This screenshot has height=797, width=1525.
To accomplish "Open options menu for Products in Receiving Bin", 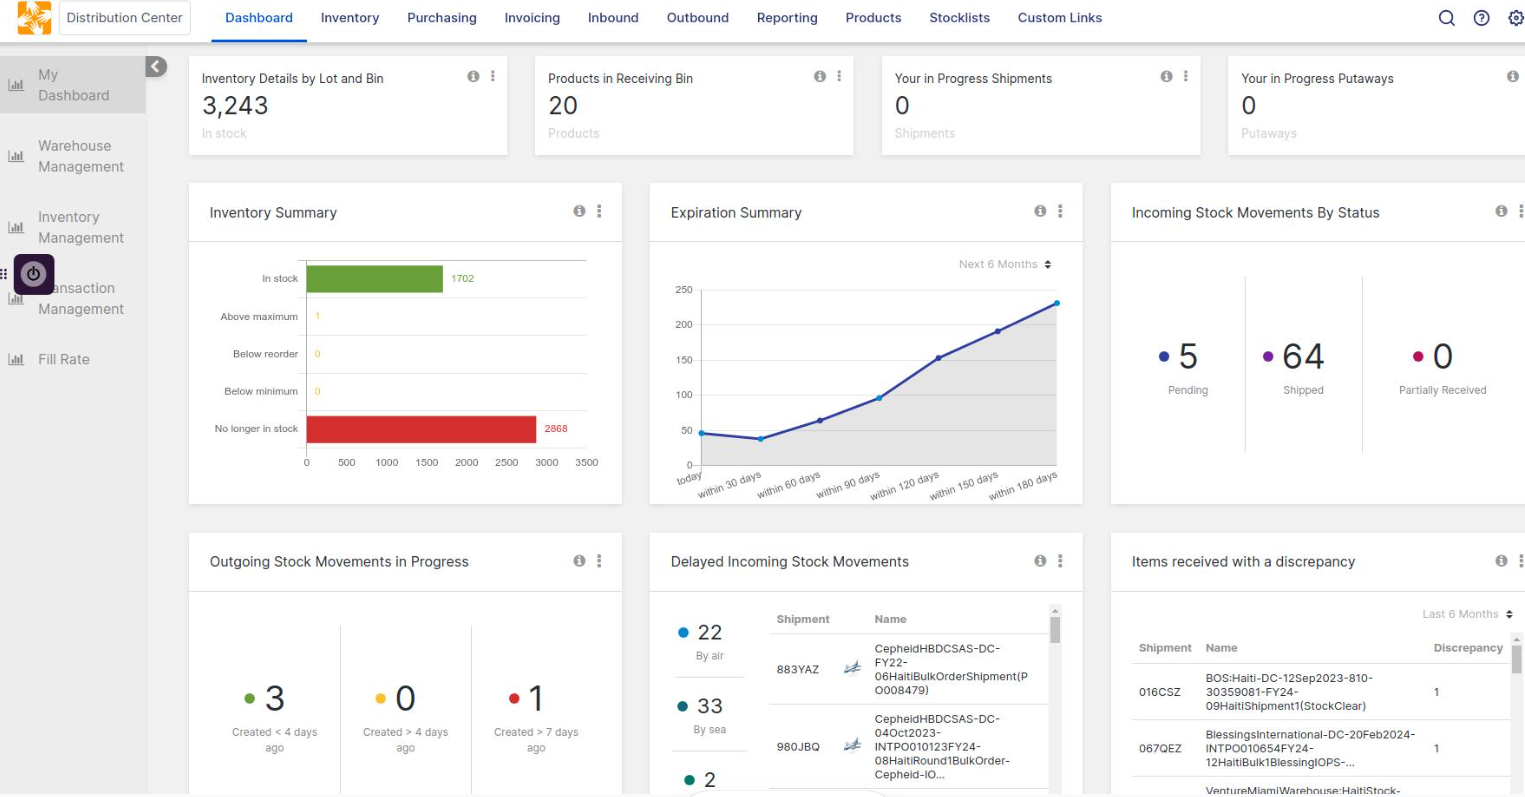I will point(839,76).
